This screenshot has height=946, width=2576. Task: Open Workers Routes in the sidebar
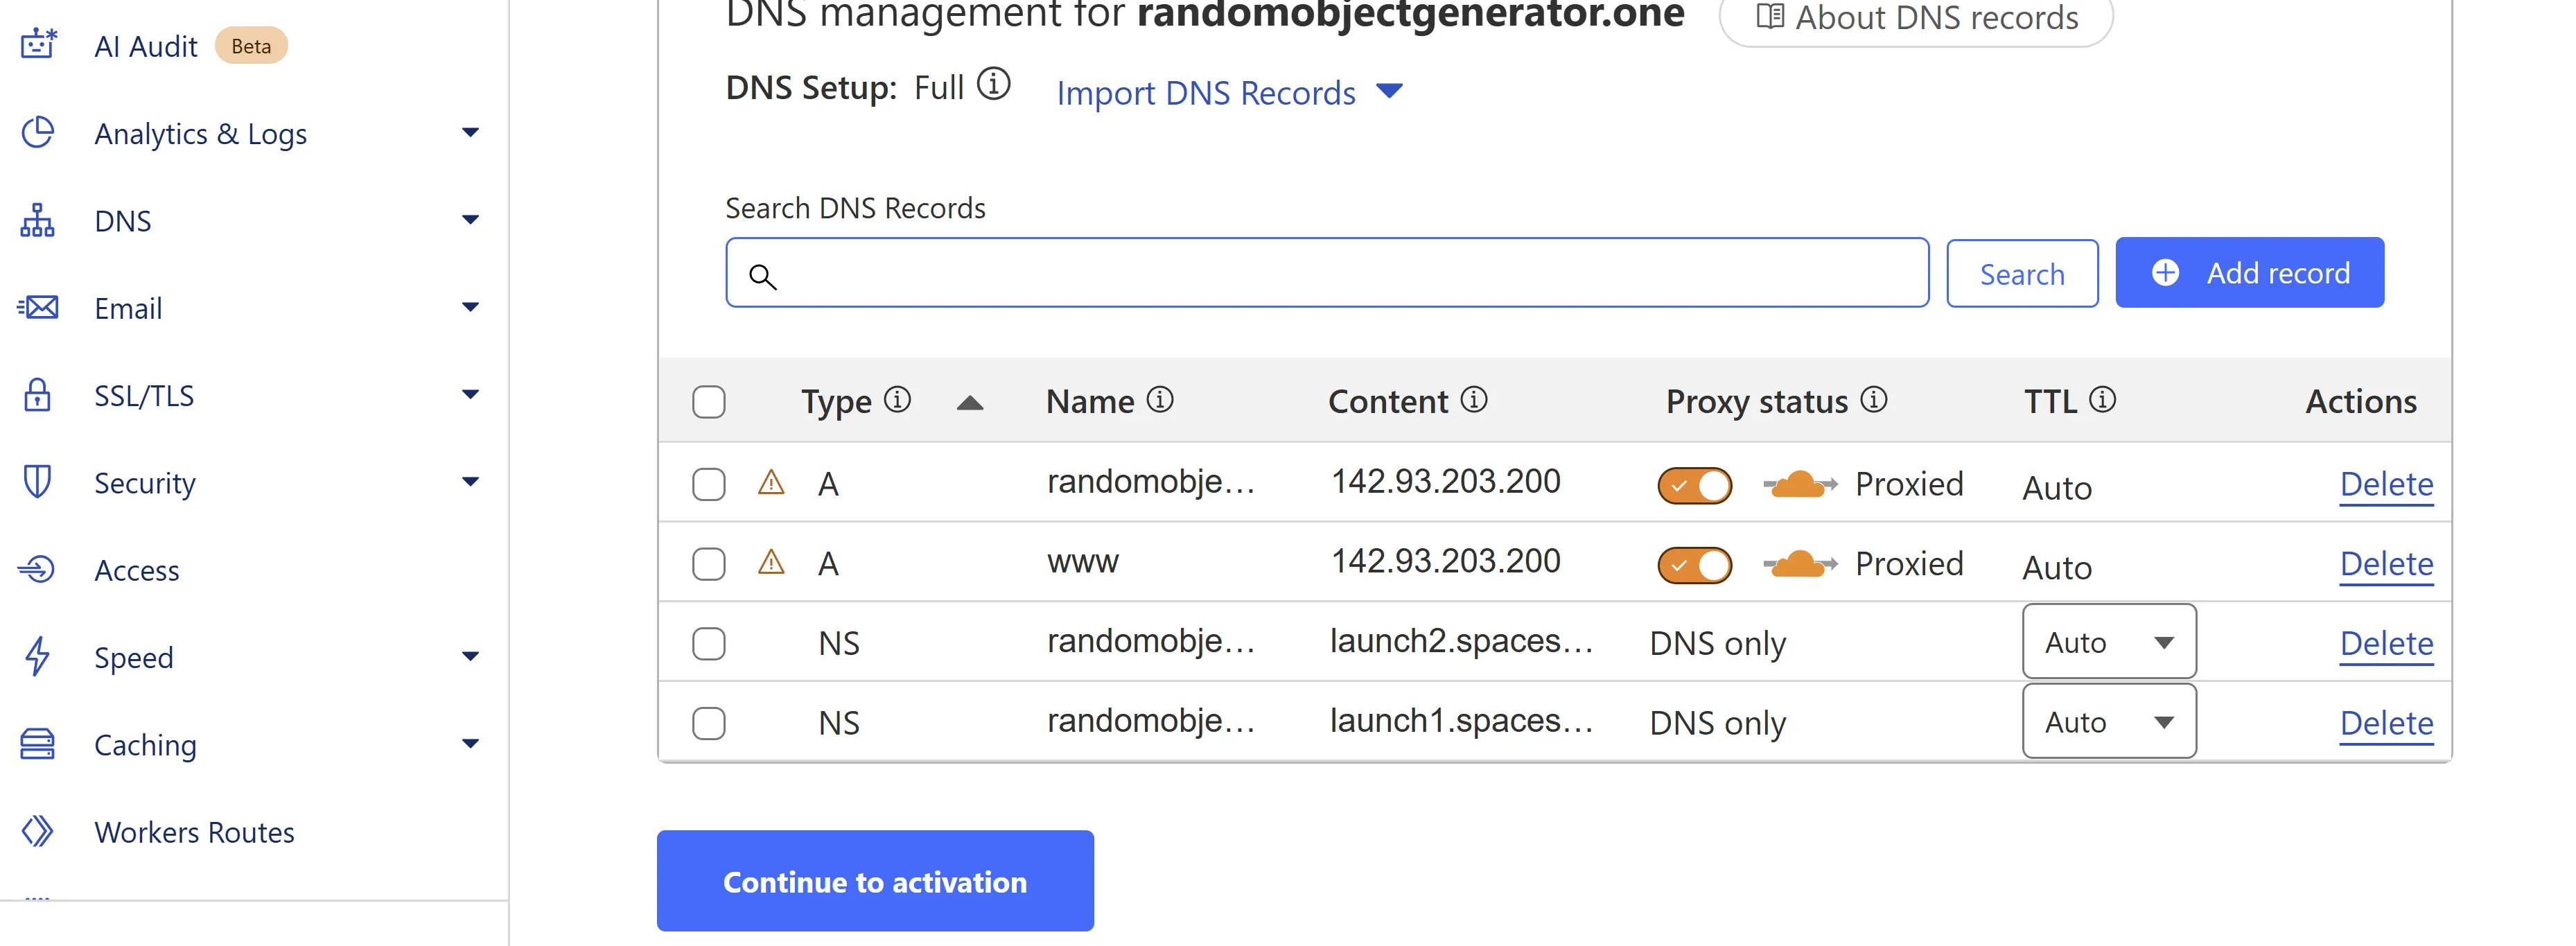click(194, 832)
